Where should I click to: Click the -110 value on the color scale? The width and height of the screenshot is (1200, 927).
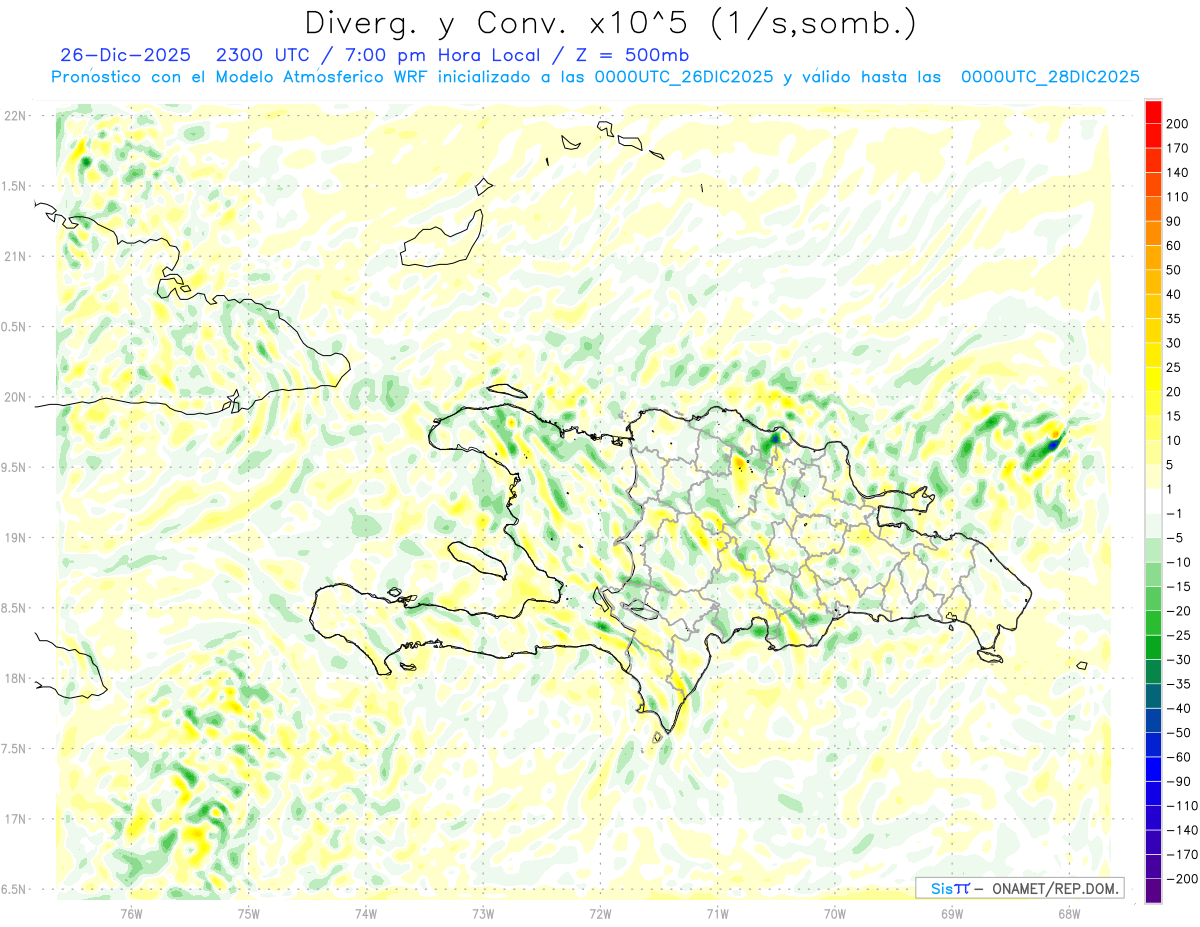click(1180, 806)
